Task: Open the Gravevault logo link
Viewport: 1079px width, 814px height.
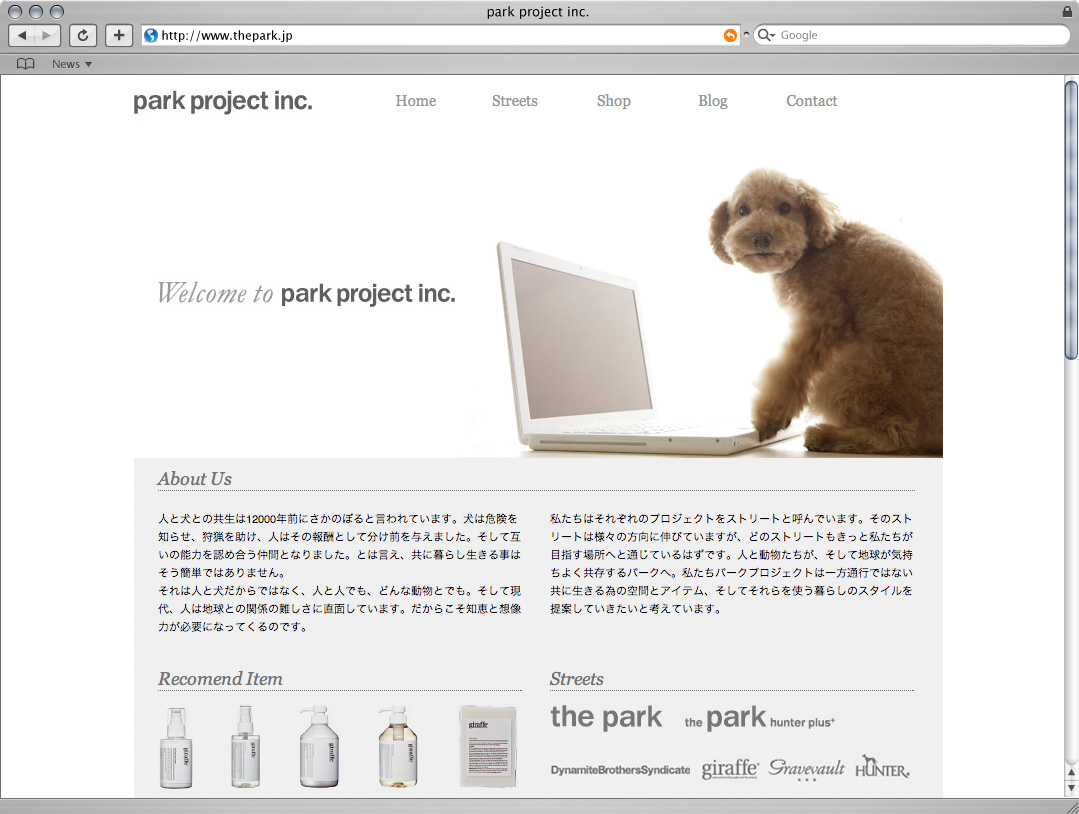Action: pos(806,769)
